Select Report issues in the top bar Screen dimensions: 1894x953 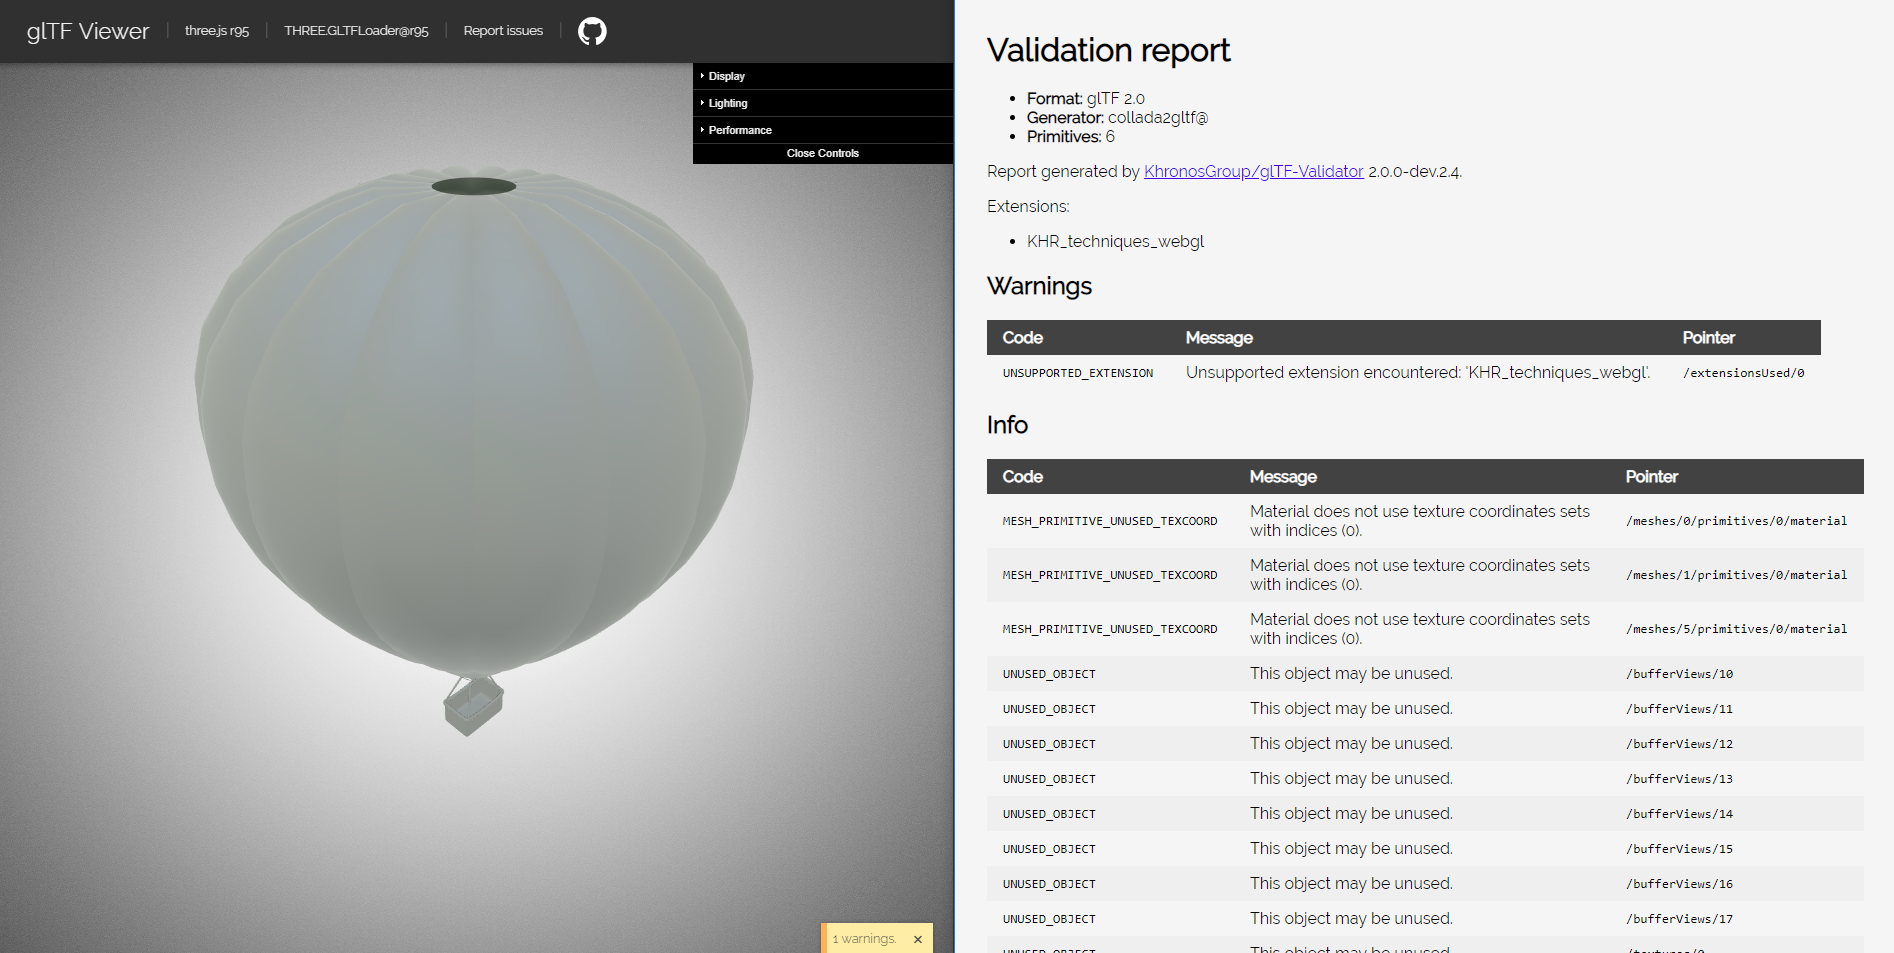pos(502,30)
